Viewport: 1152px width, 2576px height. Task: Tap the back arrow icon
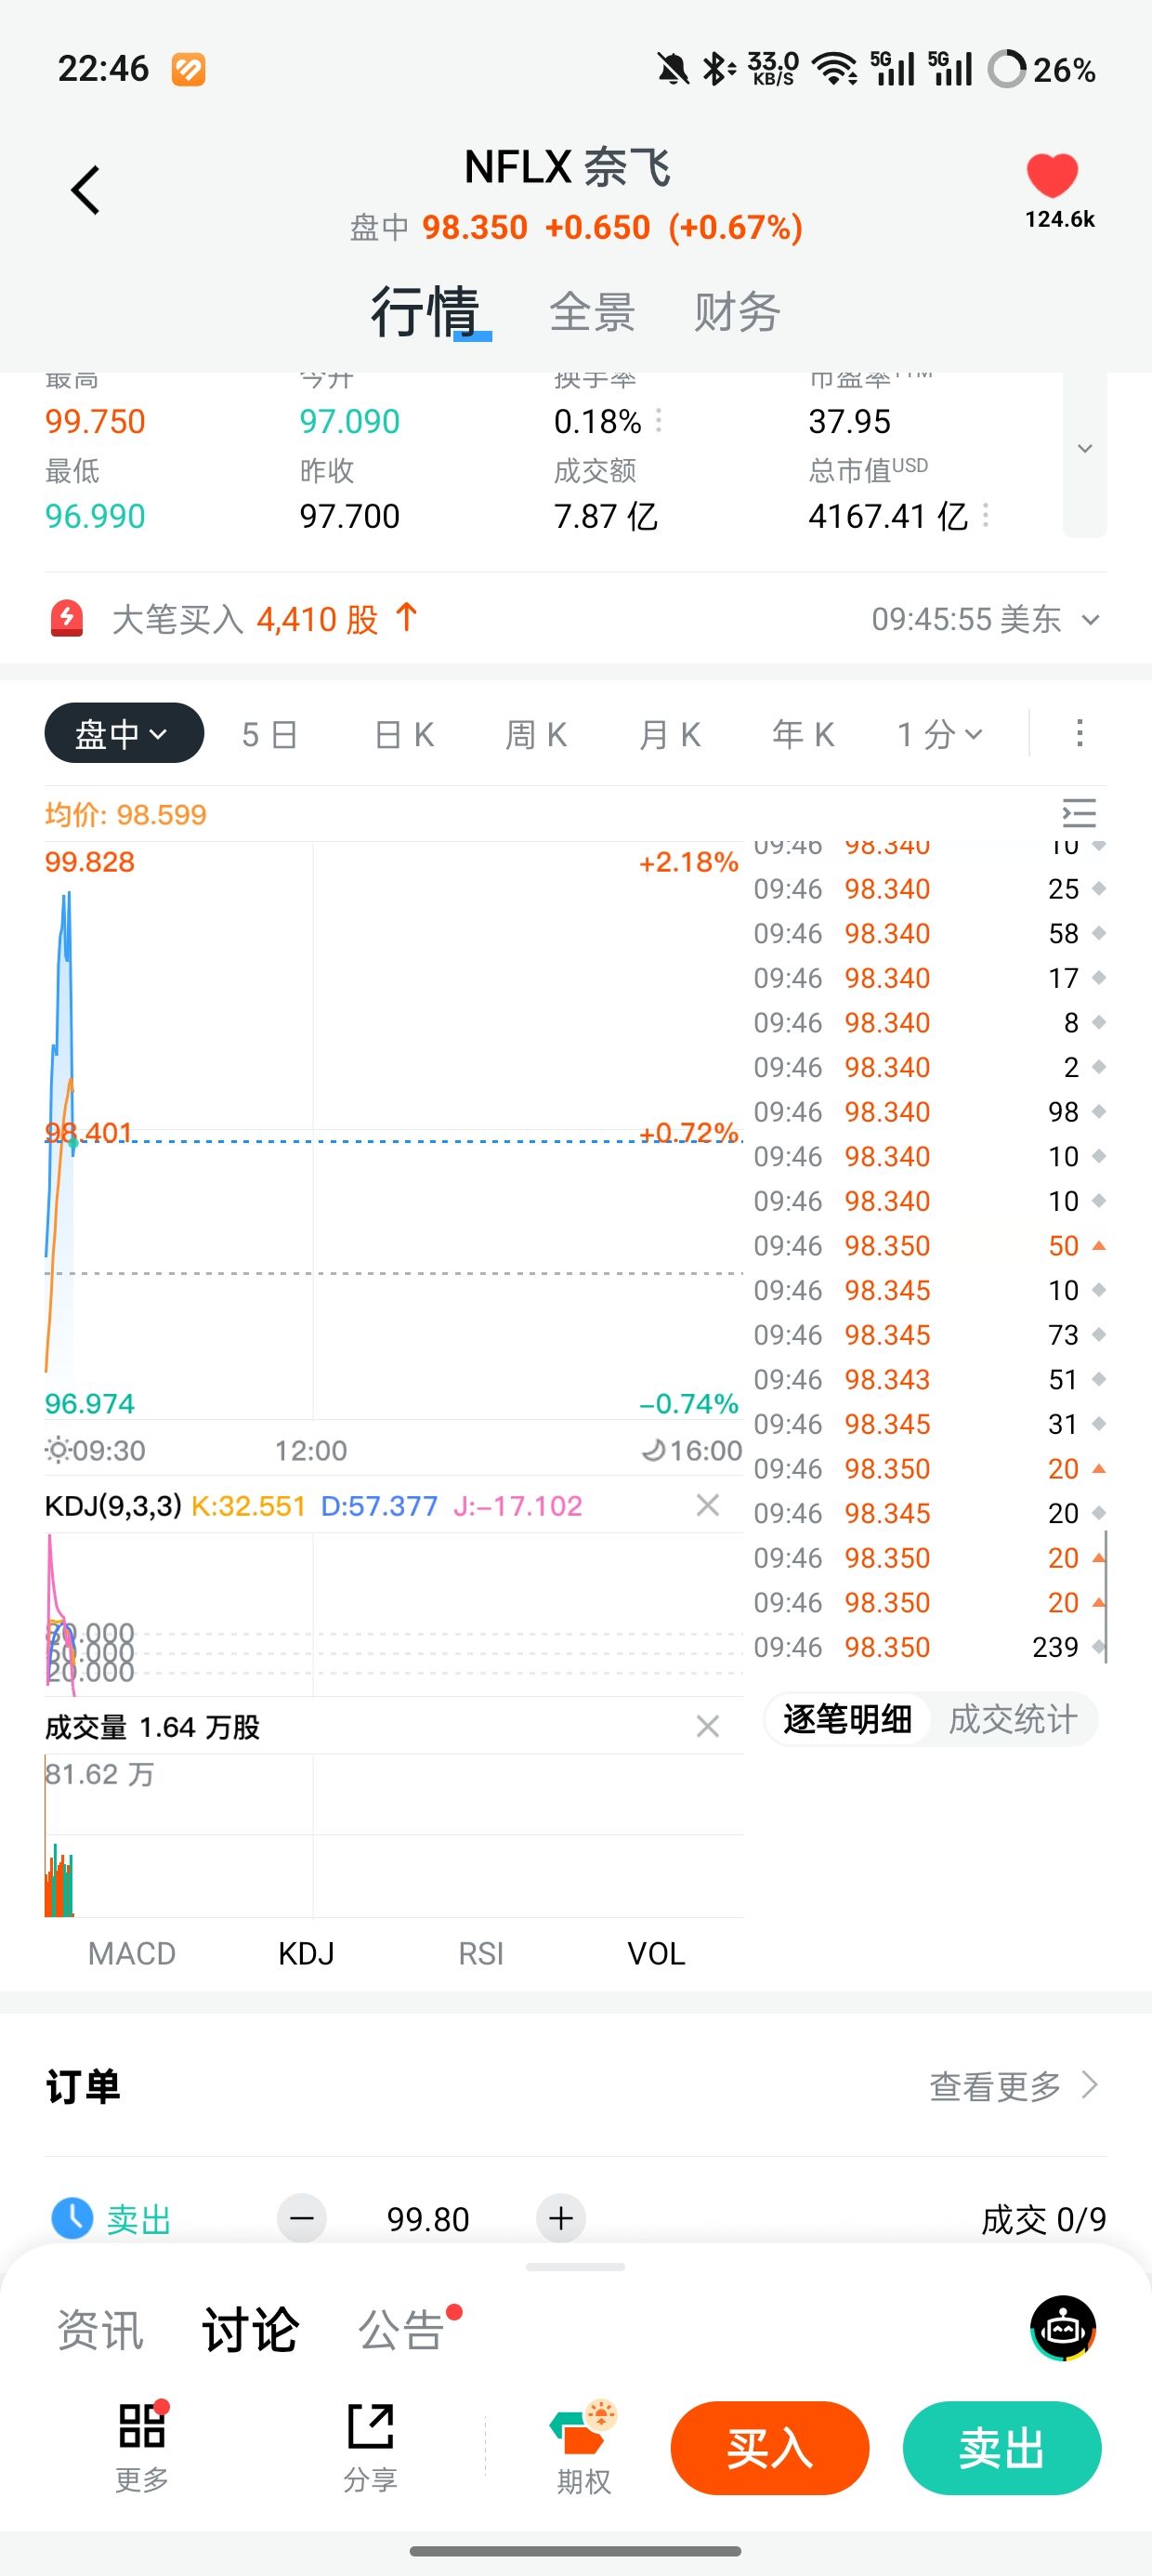pyautogui.click(x=86, y=190)
